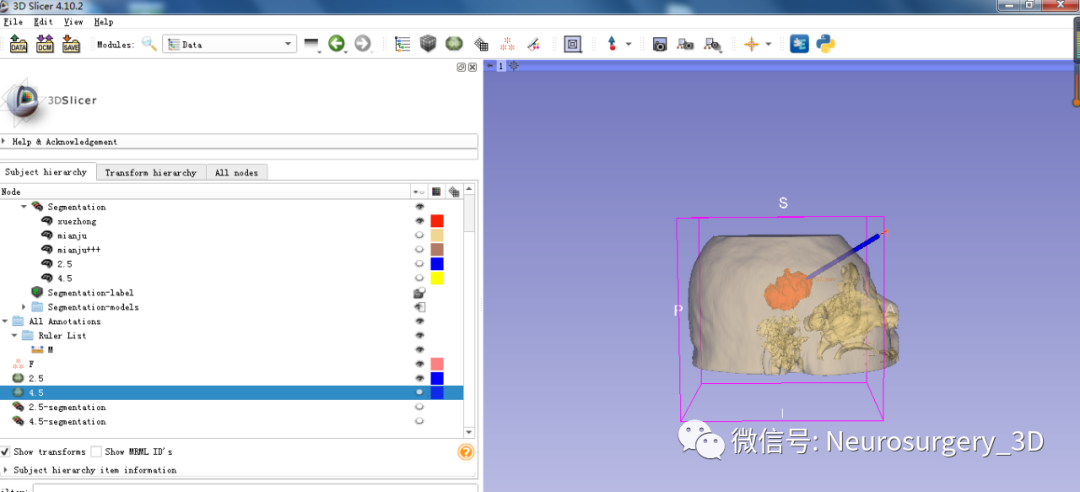Image resolution: width=1080 pixels, height=492 pixels.
Task: Click the Segmentation-models transform icon
Action: pos(420,307)
